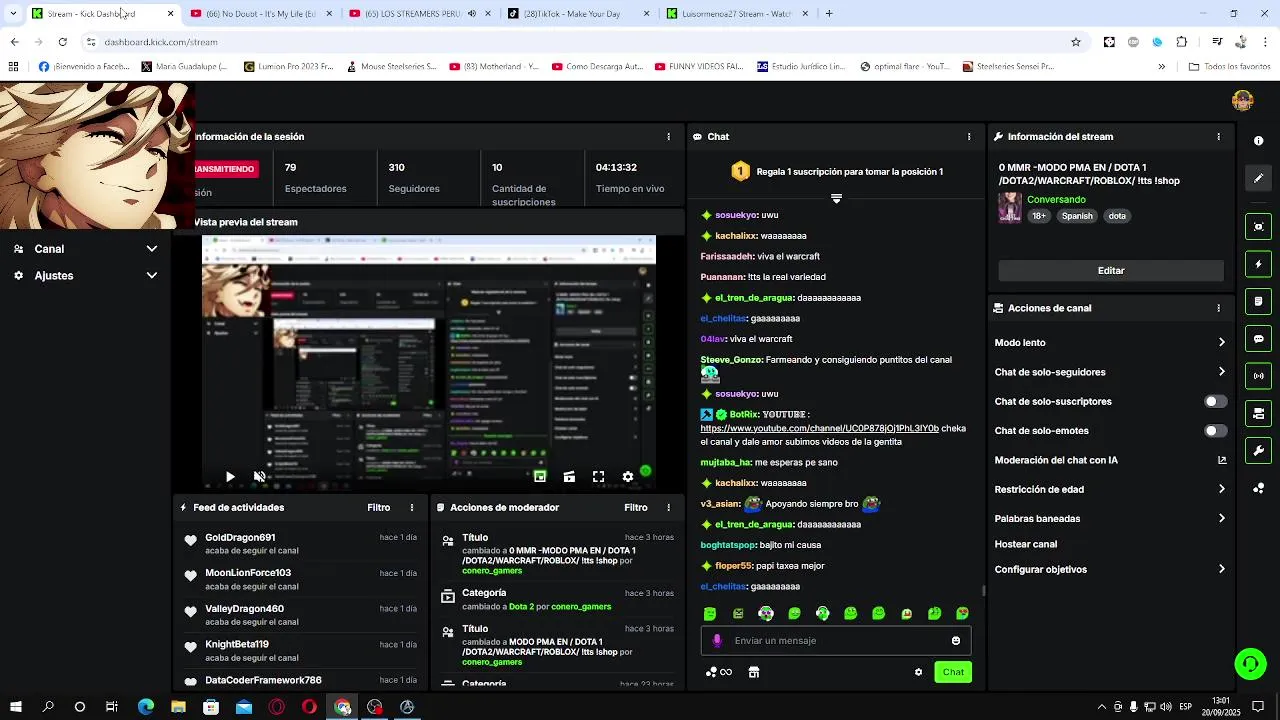Switch to TikTok - Make Your Day tab
Screen dimensions: 1280x720
578,14
